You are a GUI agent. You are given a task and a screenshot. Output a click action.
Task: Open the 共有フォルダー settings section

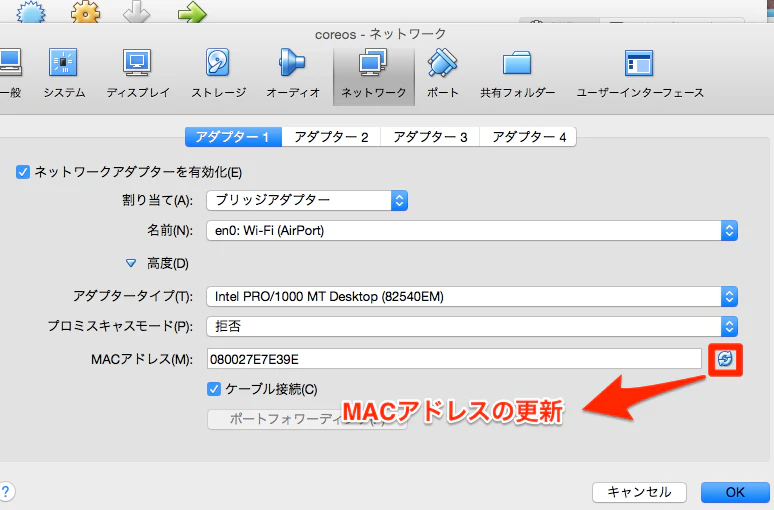[517, 74]
